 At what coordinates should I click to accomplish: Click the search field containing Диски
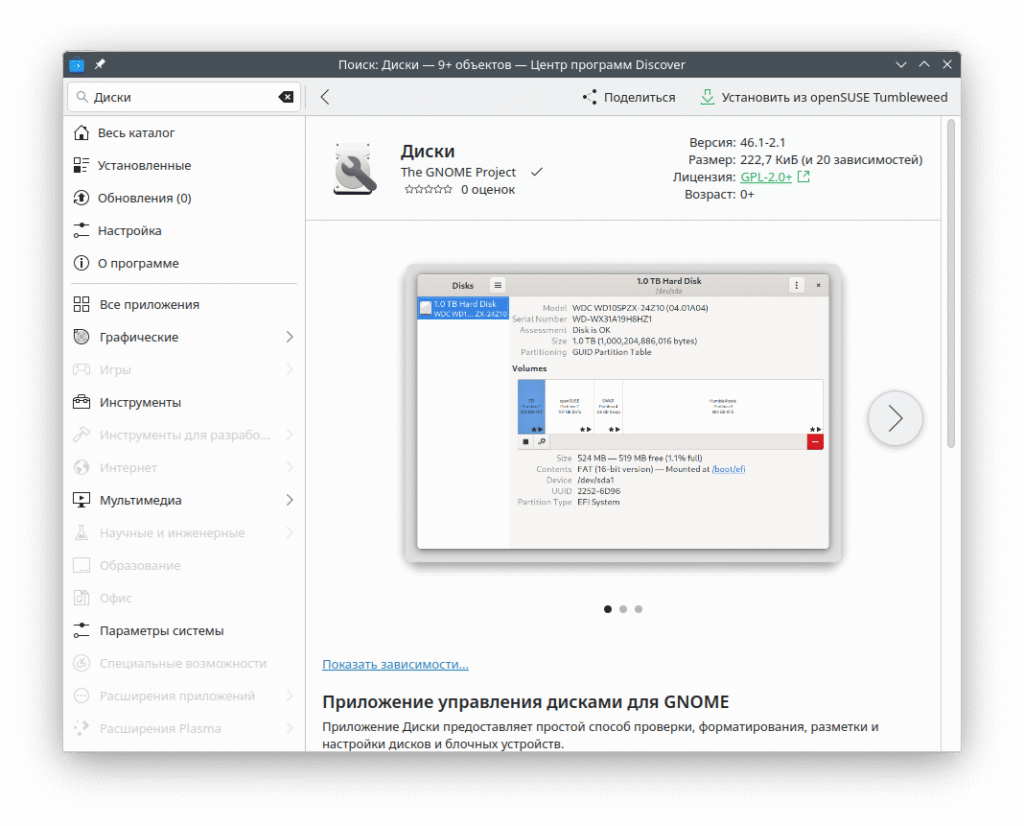click(x=184, y=97)
